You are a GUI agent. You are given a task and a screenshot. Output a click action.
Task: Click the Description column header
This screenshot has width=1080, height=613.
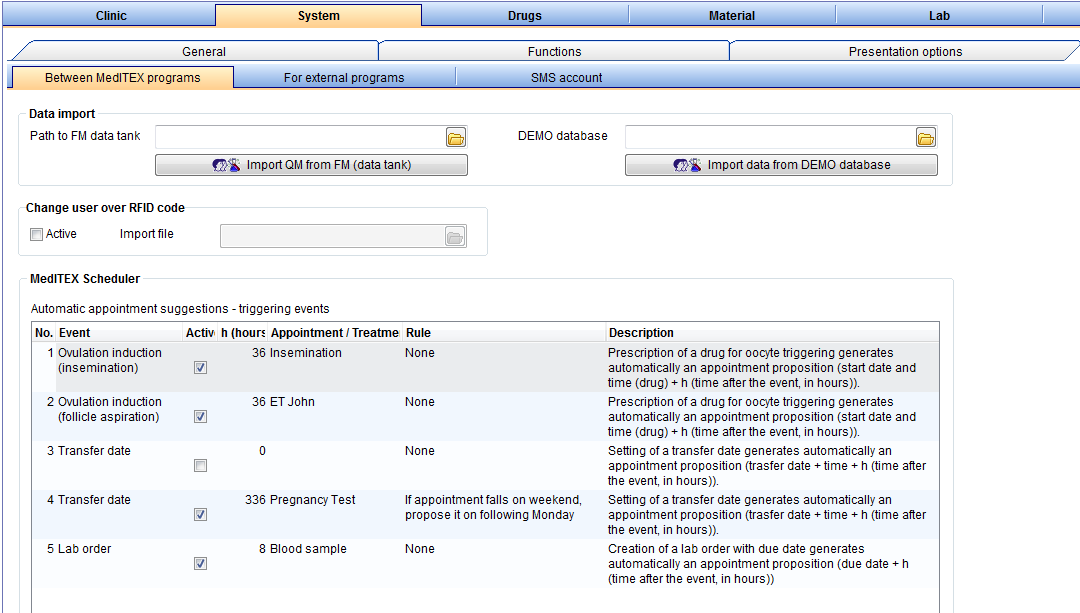click(x=771, y=333)
